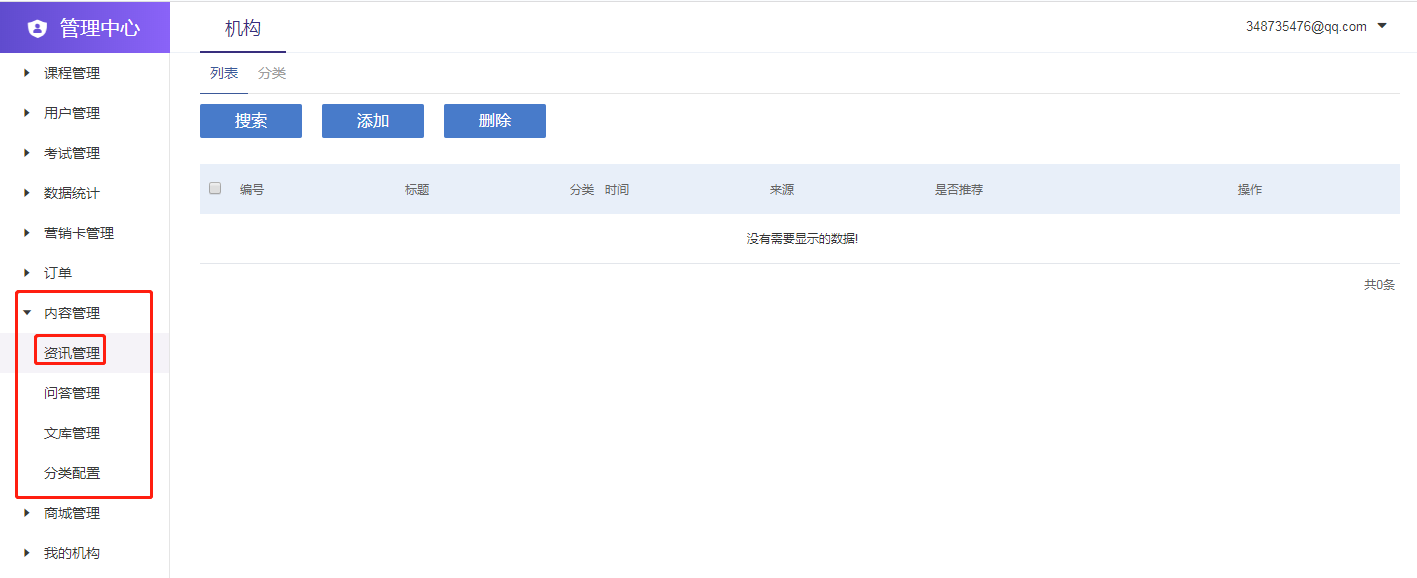Expand the 商城管理 sidebar section

(x=71, y=513)
